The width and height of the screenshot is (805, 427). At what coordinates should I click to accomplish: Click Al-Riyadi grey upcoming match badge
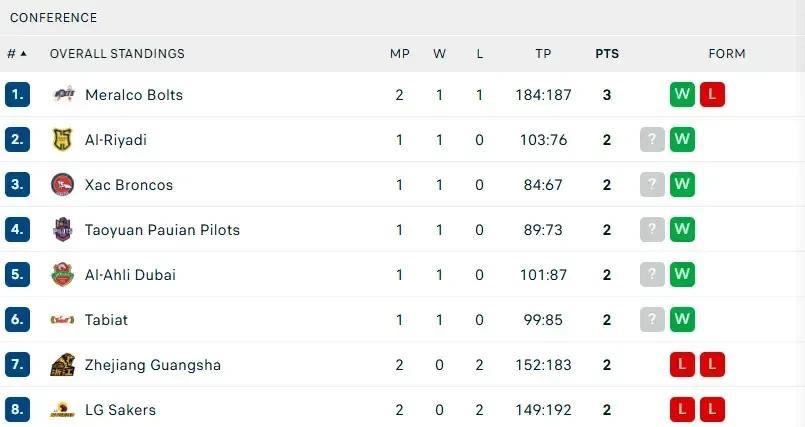[x=652, y=140]
